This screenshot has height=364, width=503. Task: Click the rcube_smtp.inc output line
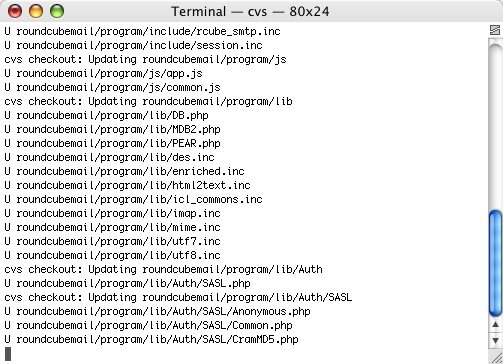tap(142, 31)
